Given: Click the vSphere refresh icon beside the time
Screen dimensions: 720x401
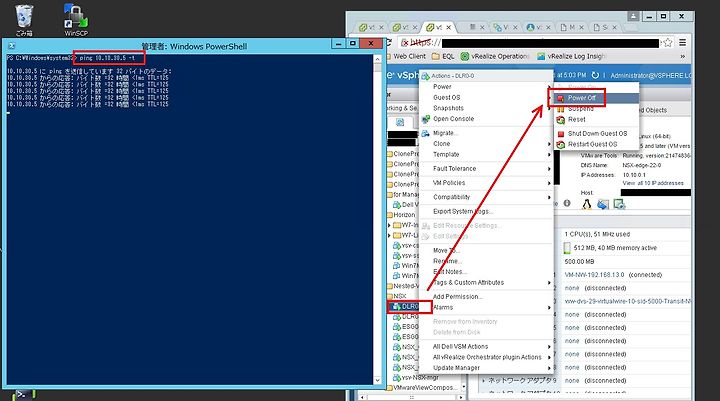Looking at the screenshot, I should [x=595, y=75].
